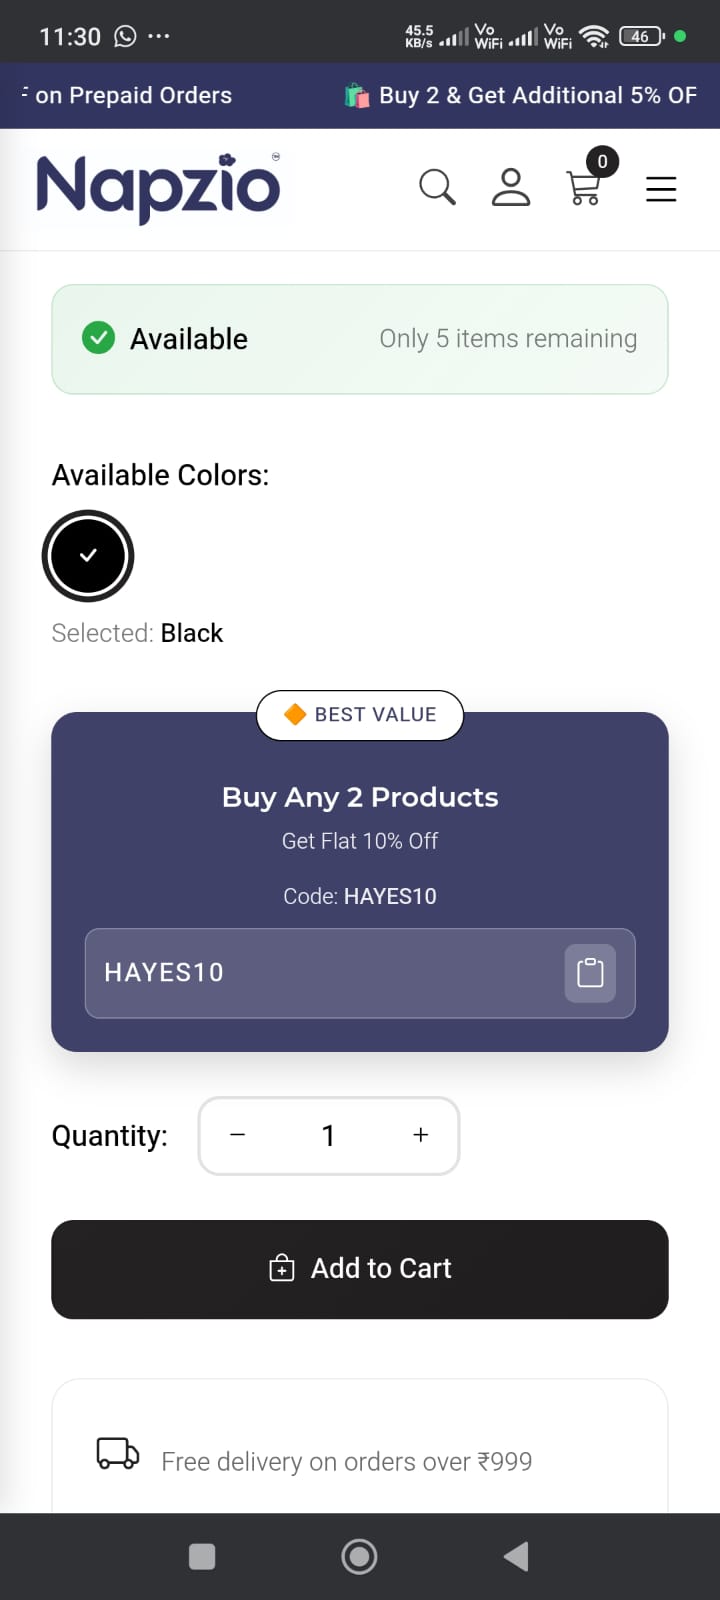
Task: Click the quantity value field
Action: pos(328,1135)
